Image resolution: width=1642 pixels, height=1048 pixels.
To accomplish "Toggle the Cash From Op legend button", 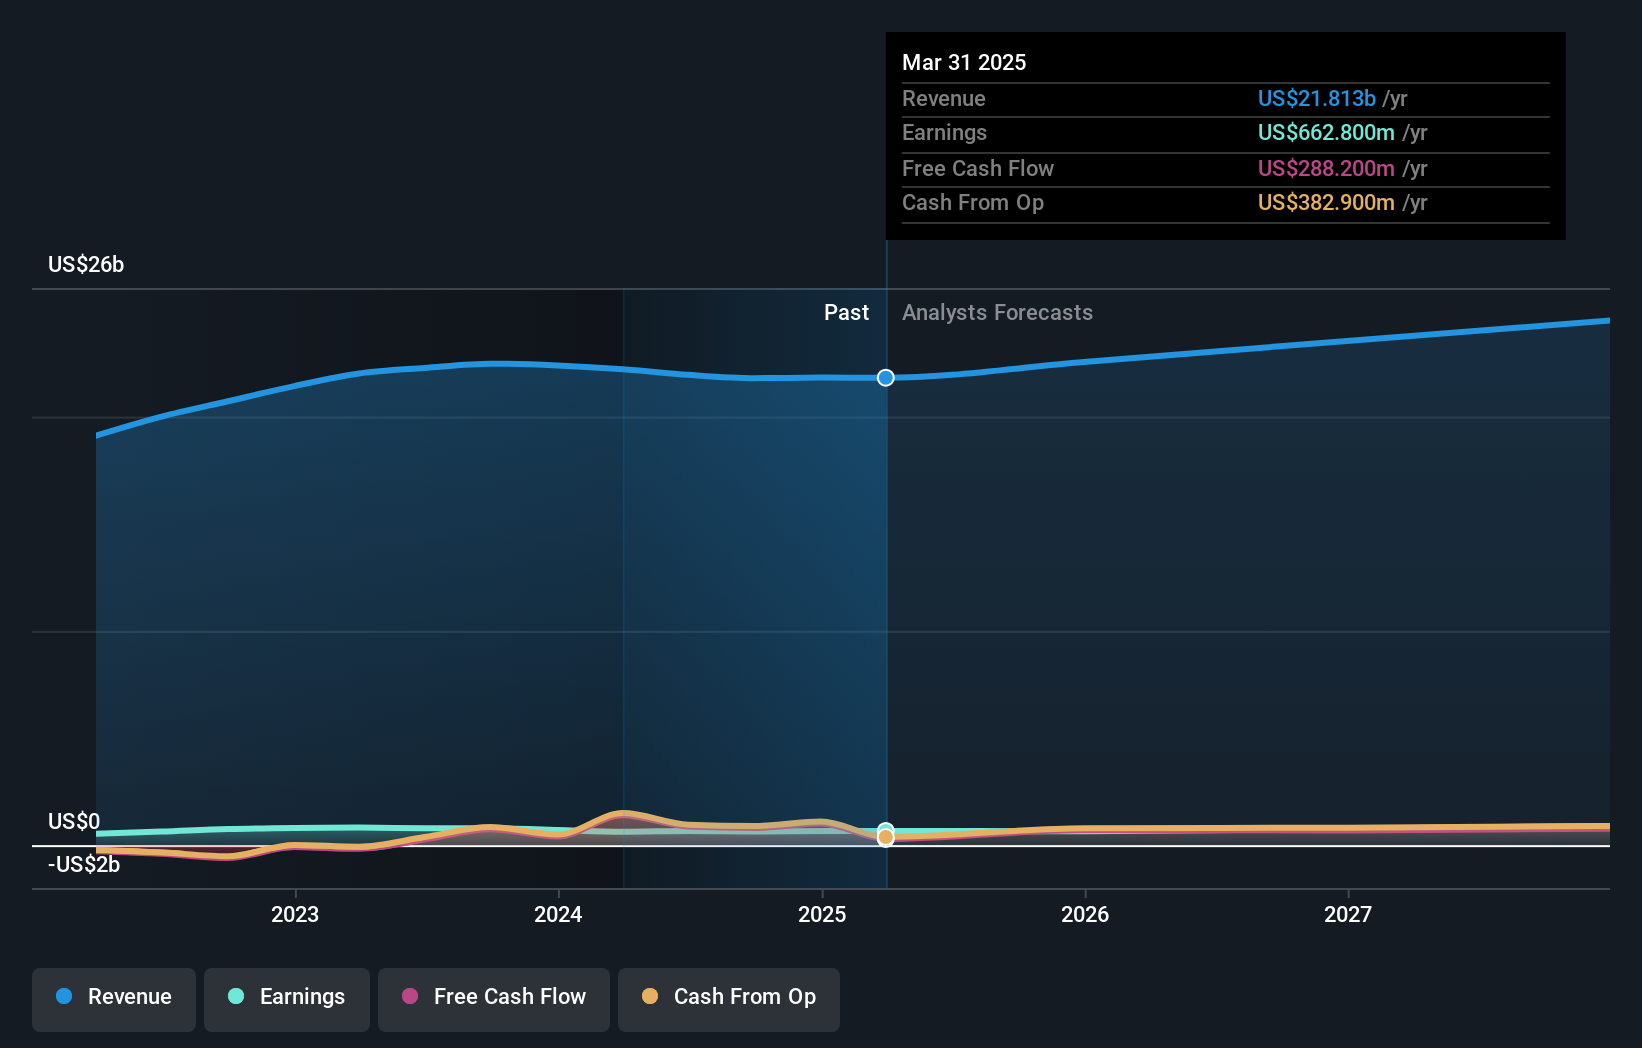I will pos(729,999).
